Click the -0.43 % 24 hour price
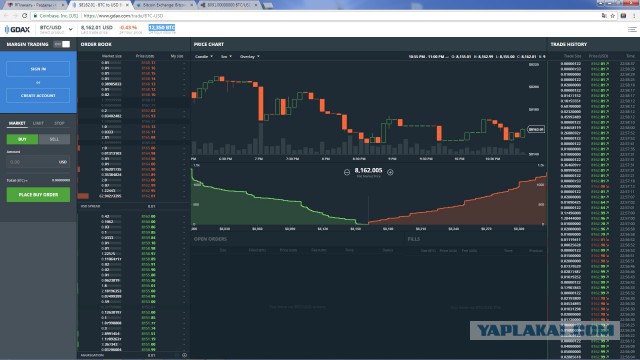This screenshot has width=640, height=360. [128, 27]
